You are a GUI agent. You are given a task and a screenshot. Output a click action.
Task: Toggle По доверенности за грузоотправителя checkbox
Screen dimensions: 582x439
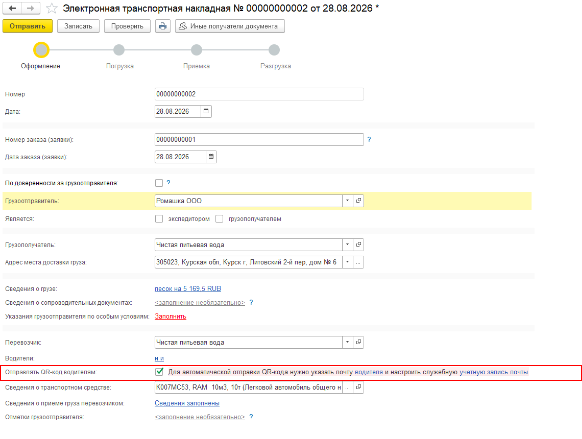click(159, 183)
